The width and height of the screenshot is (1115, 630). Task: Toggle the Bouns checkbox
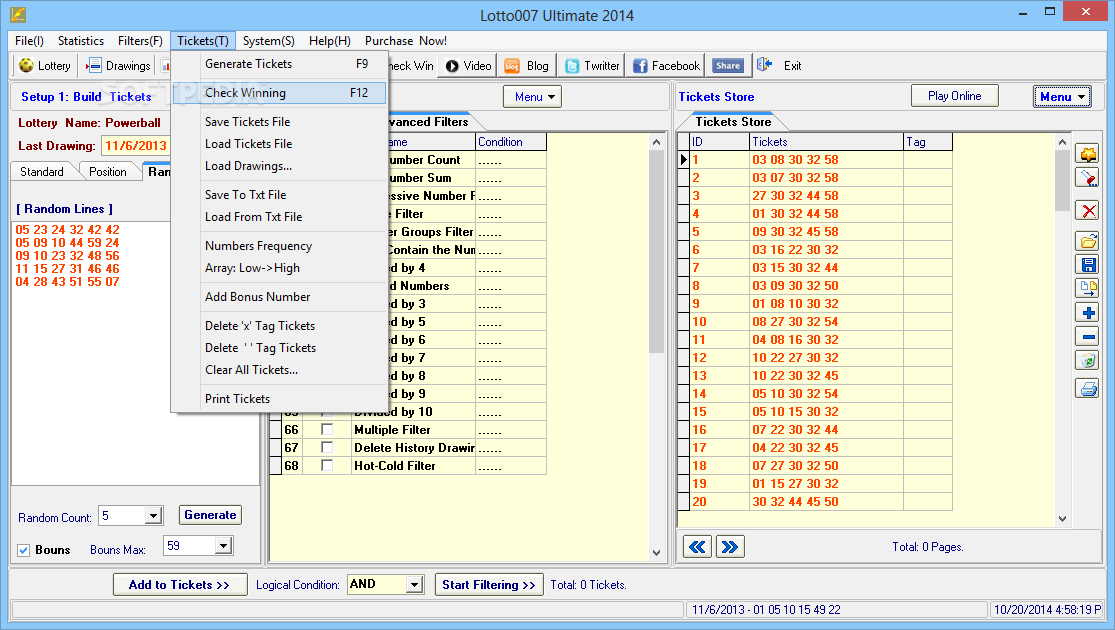[x=23, y=550]
